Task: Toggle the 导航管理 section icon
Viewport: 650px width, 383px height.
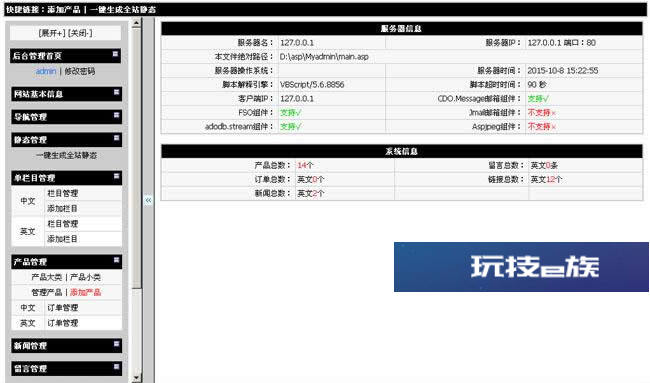Action: [x=116, y=115]
